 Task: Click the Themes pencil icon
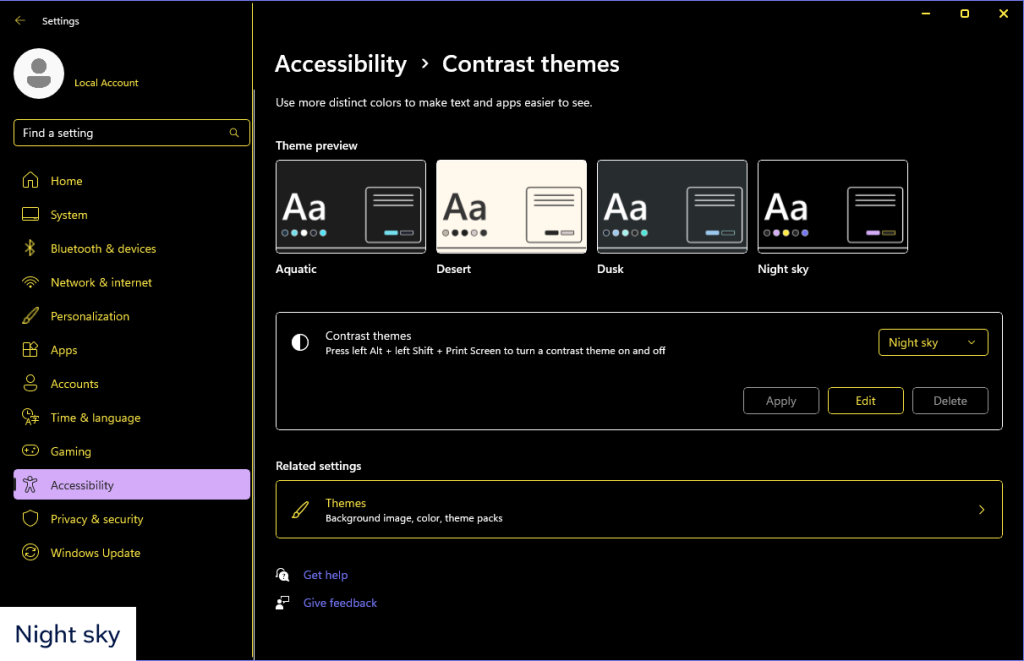click(299, 509)
